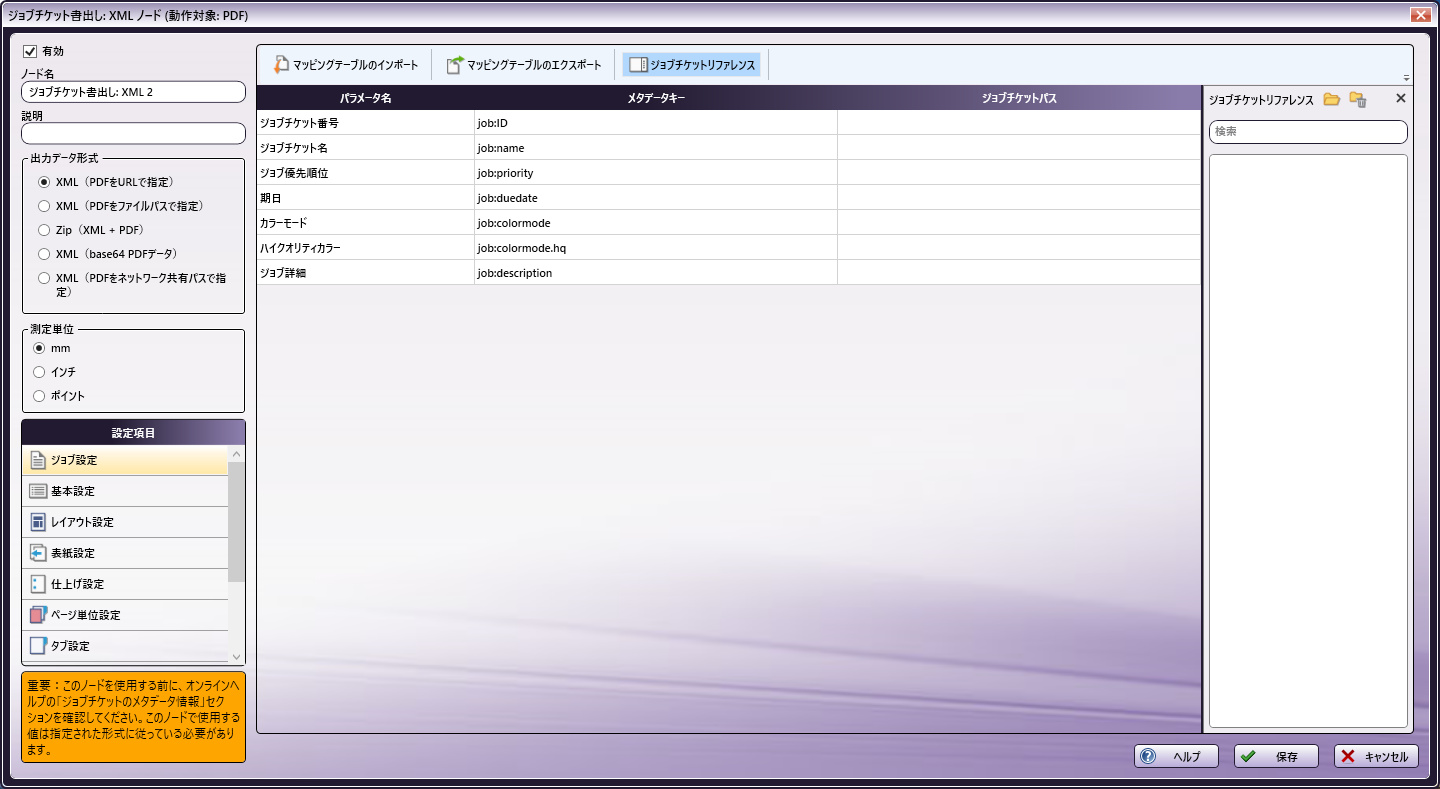Close the ジョブチケットリファレンス side panel
Image resolution: width=1440 pixels, height=789 pixels.
pos(1400,98)
